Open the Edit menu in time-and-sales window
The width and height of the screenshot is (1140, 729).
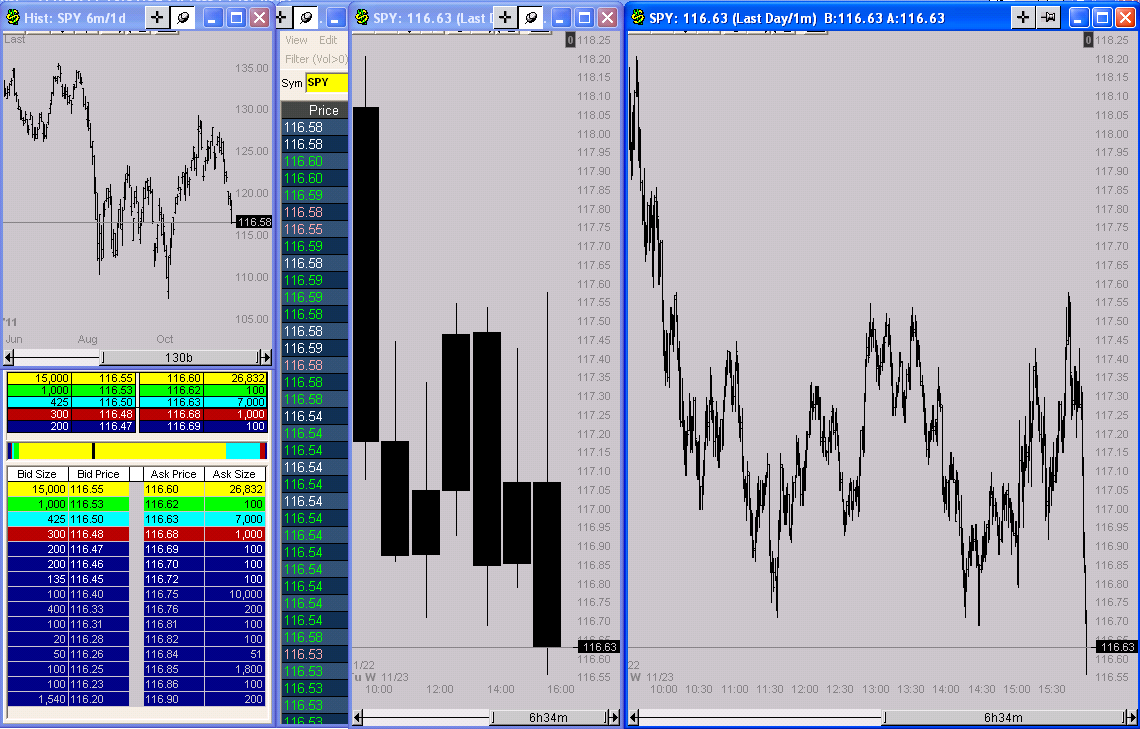coord(328,40)
